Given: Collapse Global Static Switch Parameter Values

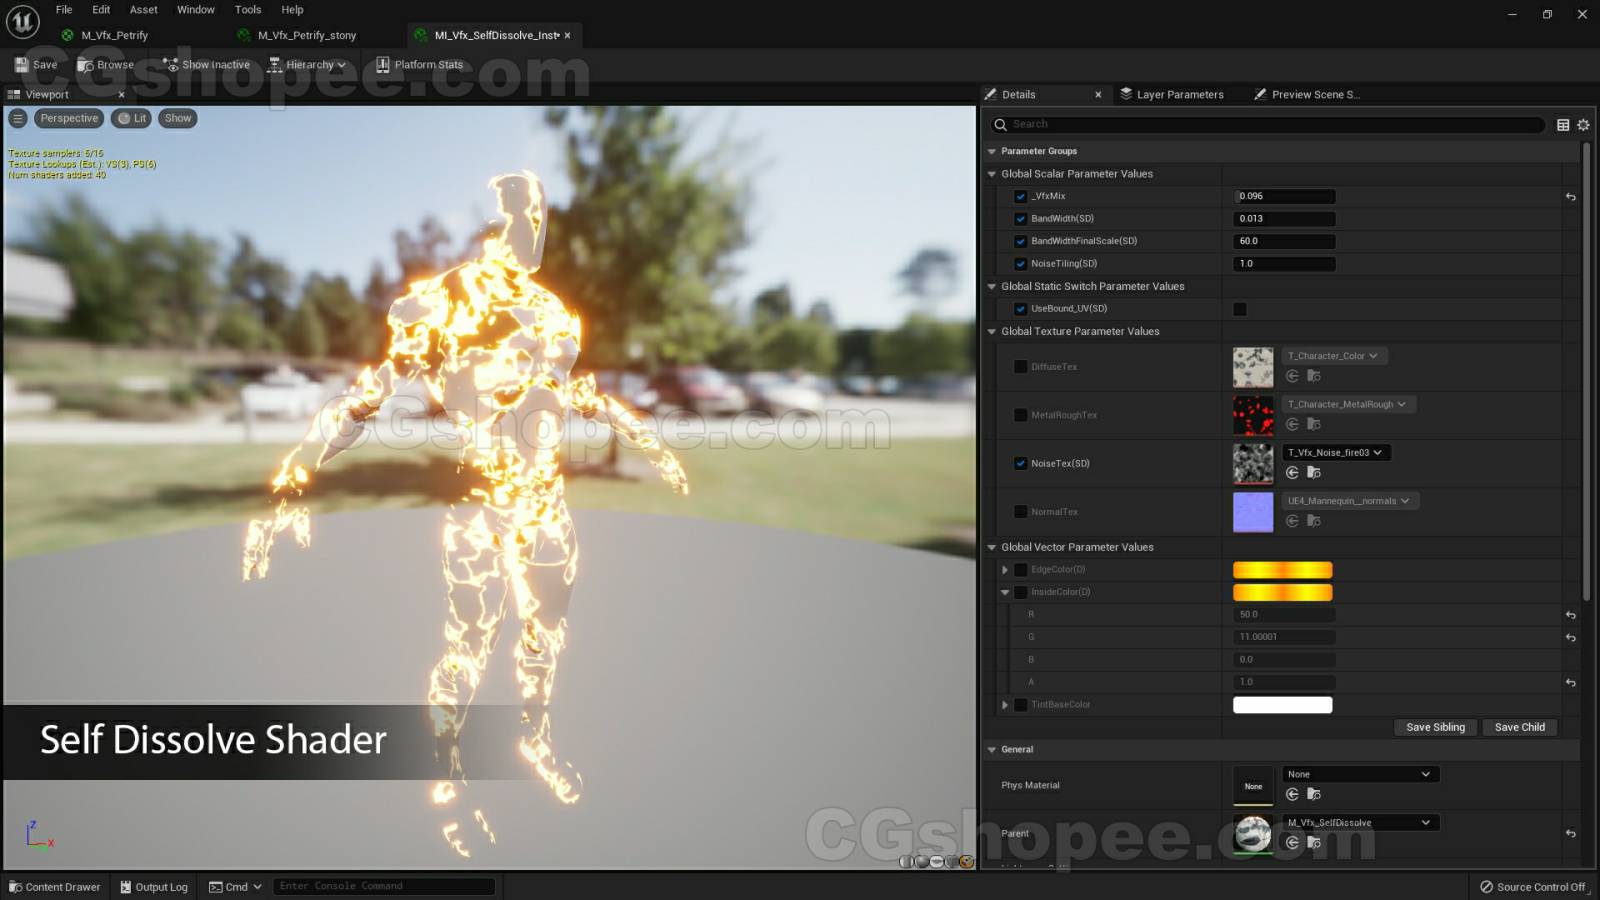Looking at the screenshot, I should pyautogui.click(x=992, y=286).
